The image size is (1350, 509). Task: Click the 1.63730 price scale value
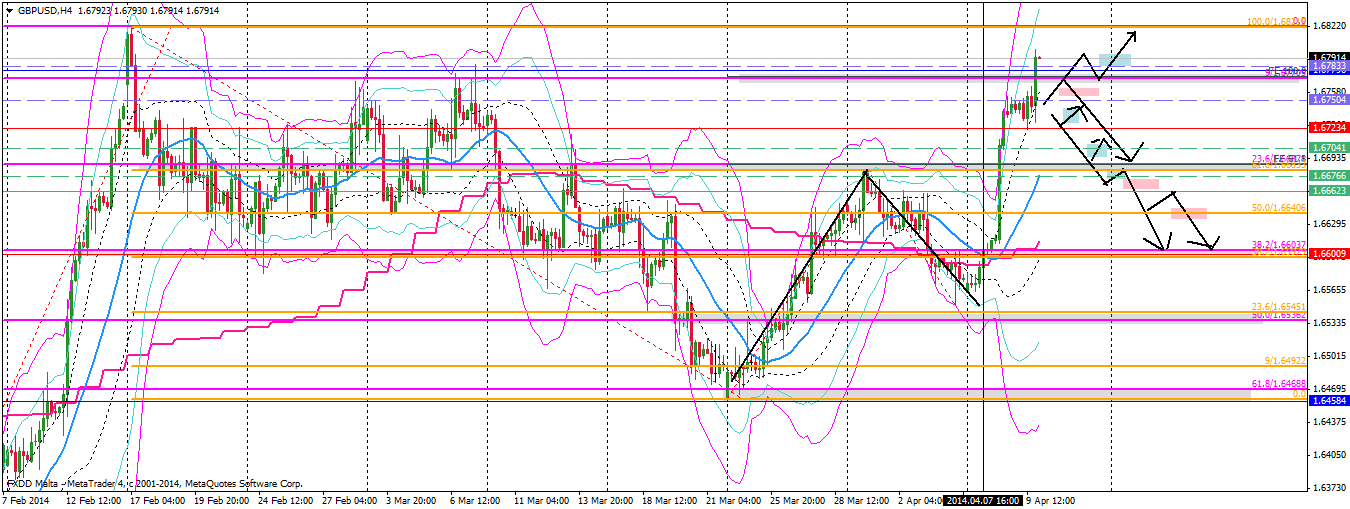(x=1330, y=488)
